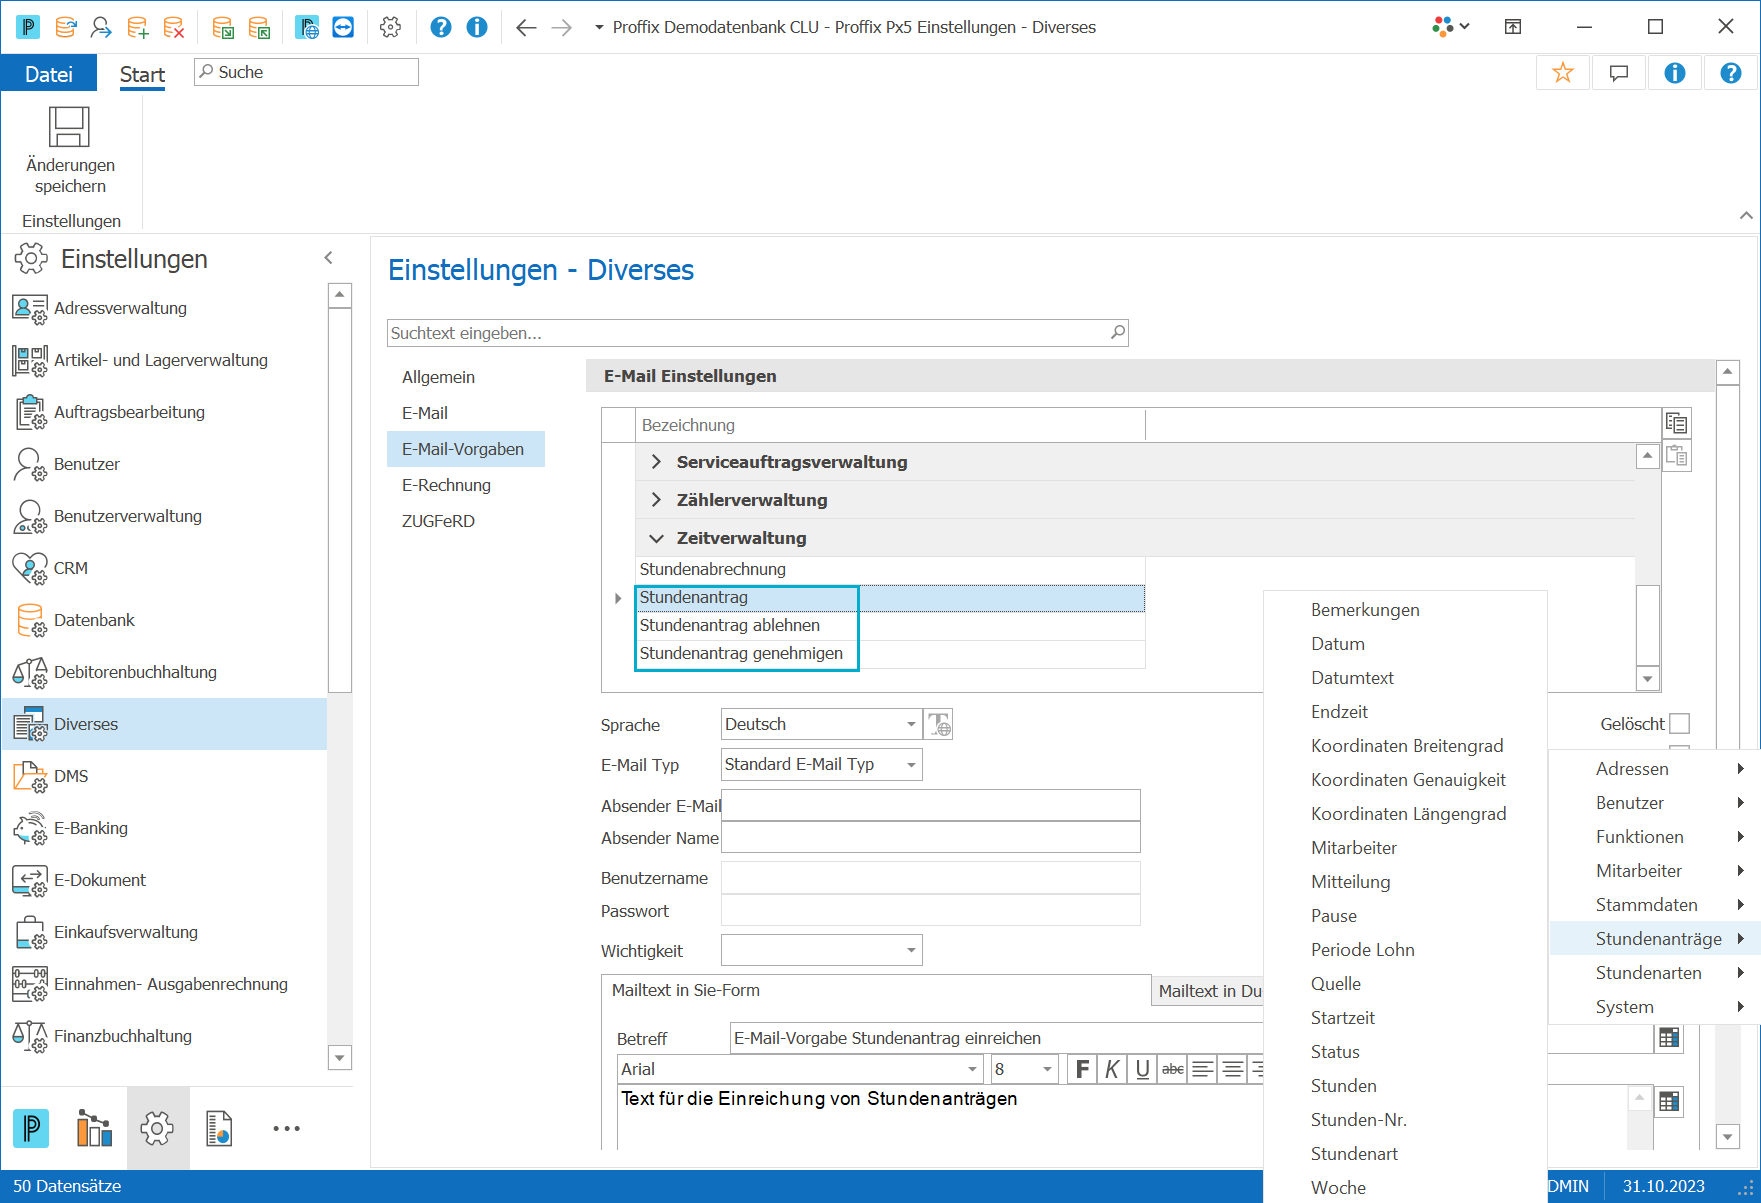Click the Änderungen speichern save icon
This screenshot has height=1203, width=1761.
pyautogui.click(x=70, y=128)
